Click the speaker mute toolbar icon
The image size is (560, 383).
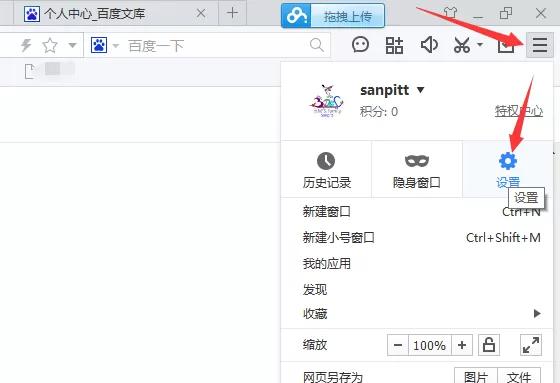(x=429, y=45)
